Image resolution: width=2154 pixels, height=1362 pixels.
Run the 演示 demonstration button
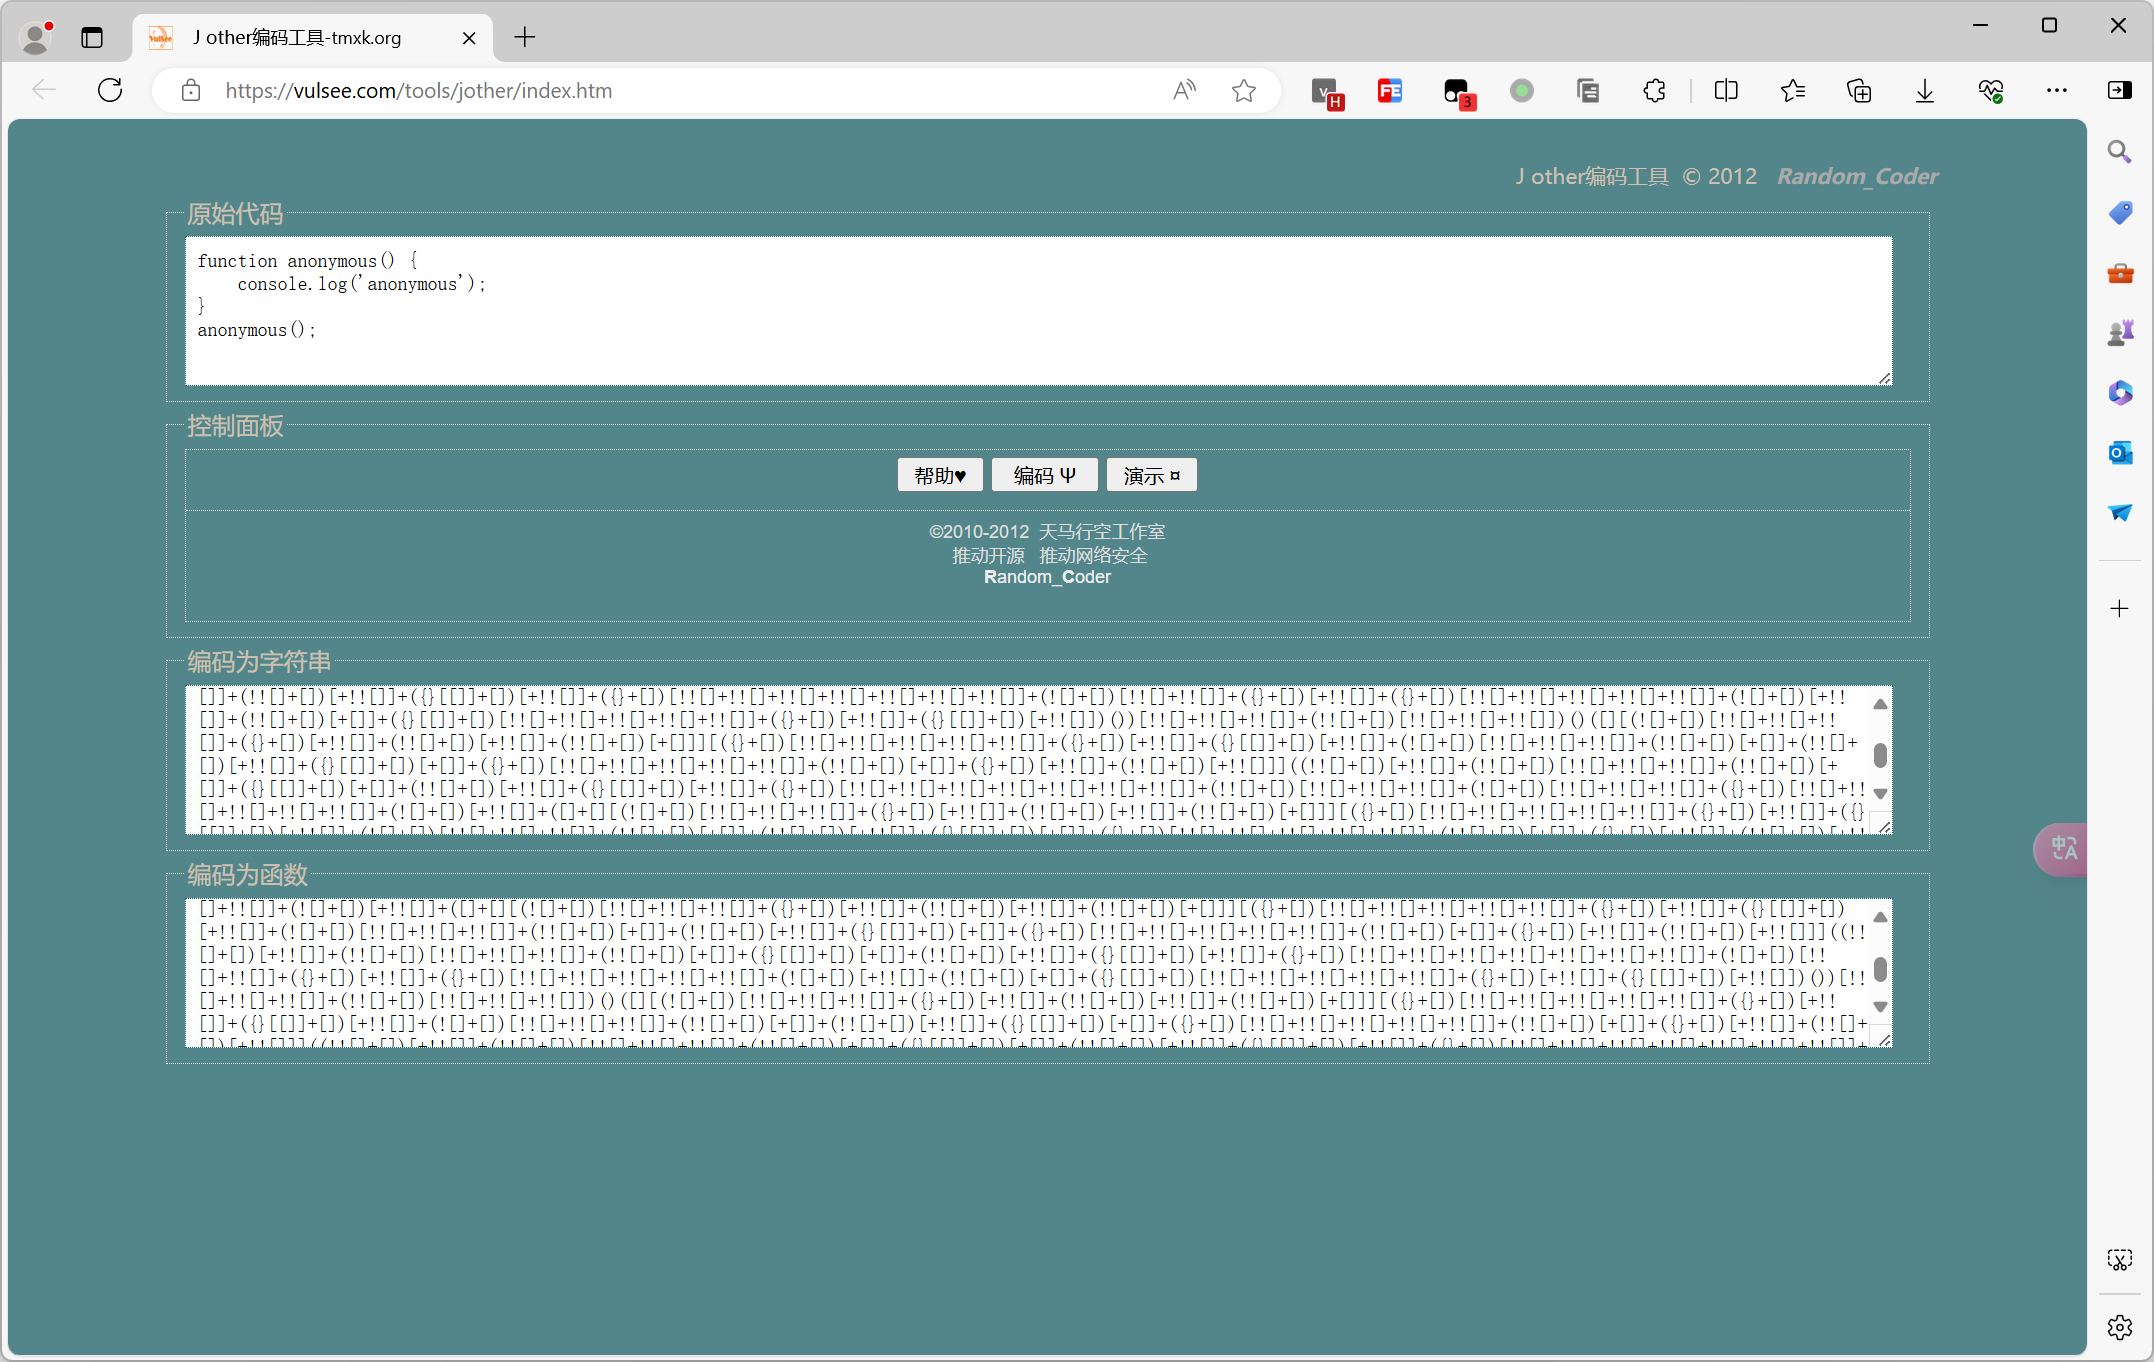[x=1151, y=474]
